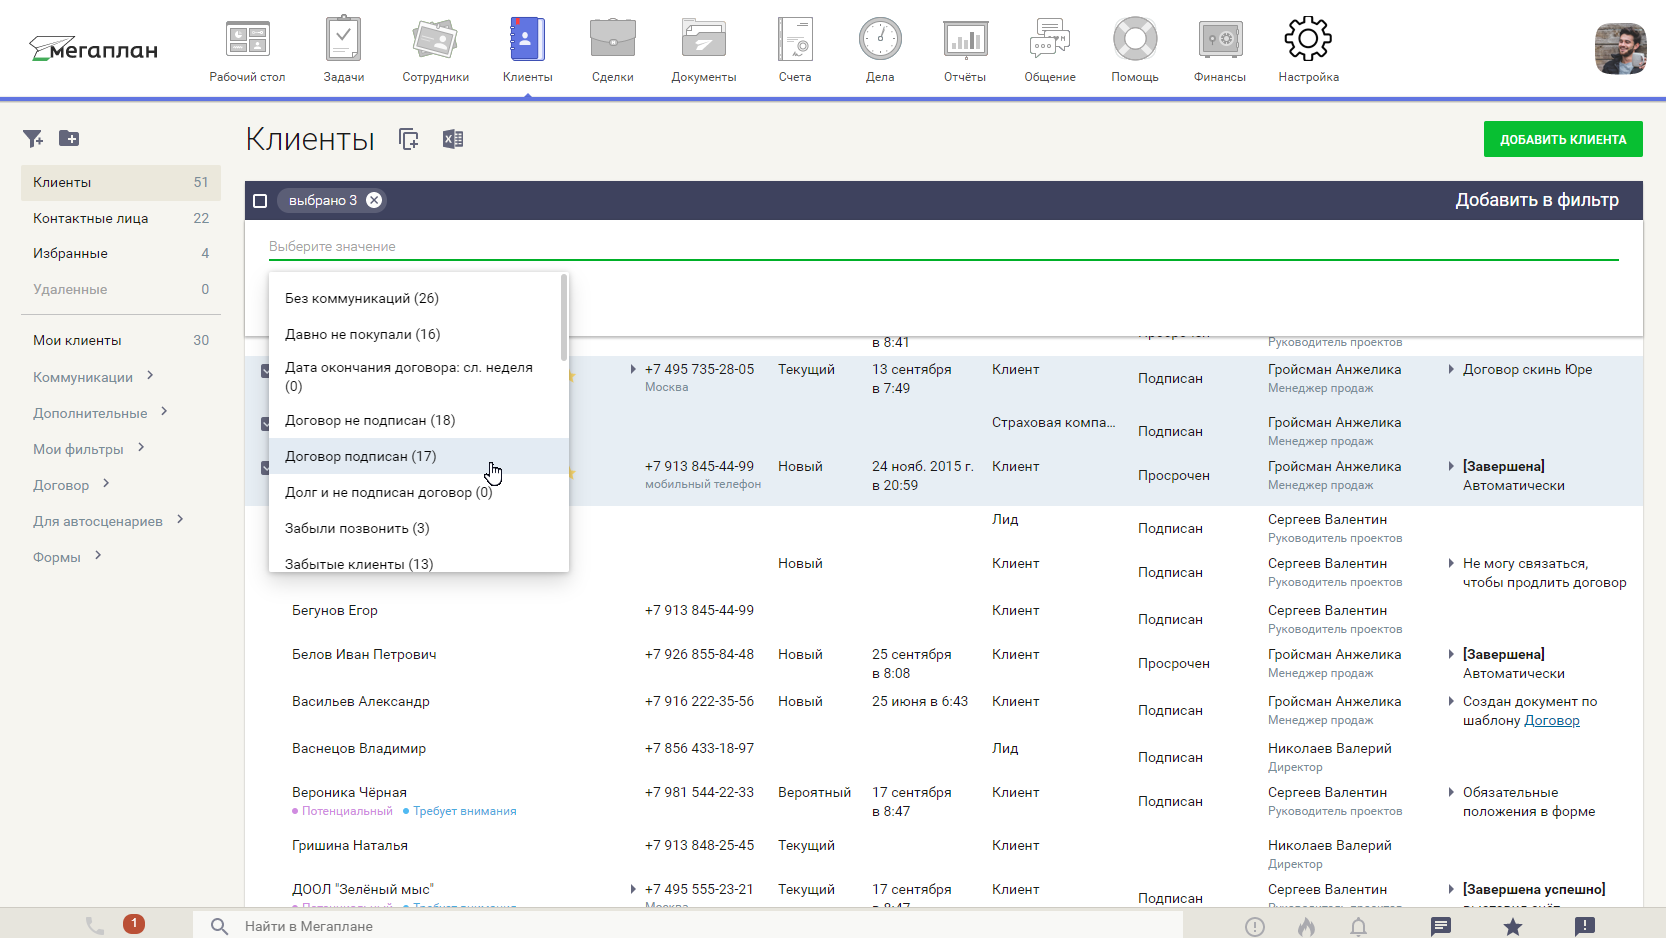This screenshot has height=938, width=1666.
Task: Click the add filter funnel icon
Action: click(x=33, y=138)
